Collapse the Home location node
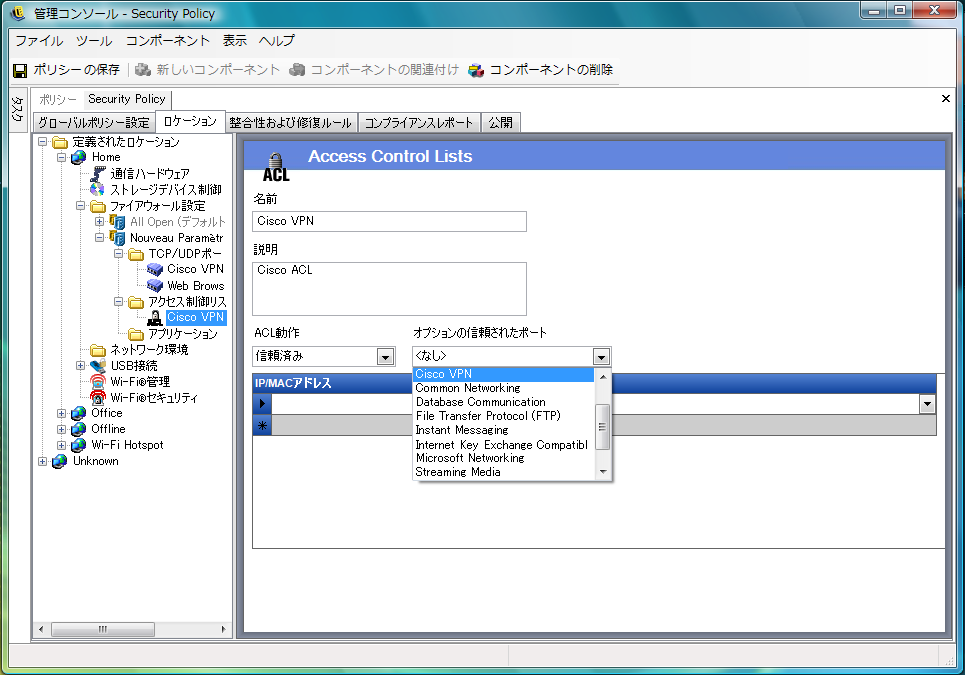The width and height of the screenshot is (965, 675). 62,158
